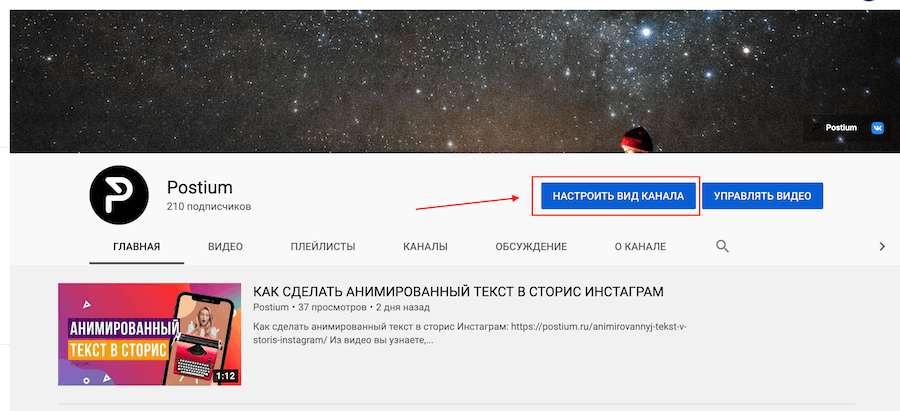
Task: Click Postium author name under video title
Action: [x=271, y=308]
